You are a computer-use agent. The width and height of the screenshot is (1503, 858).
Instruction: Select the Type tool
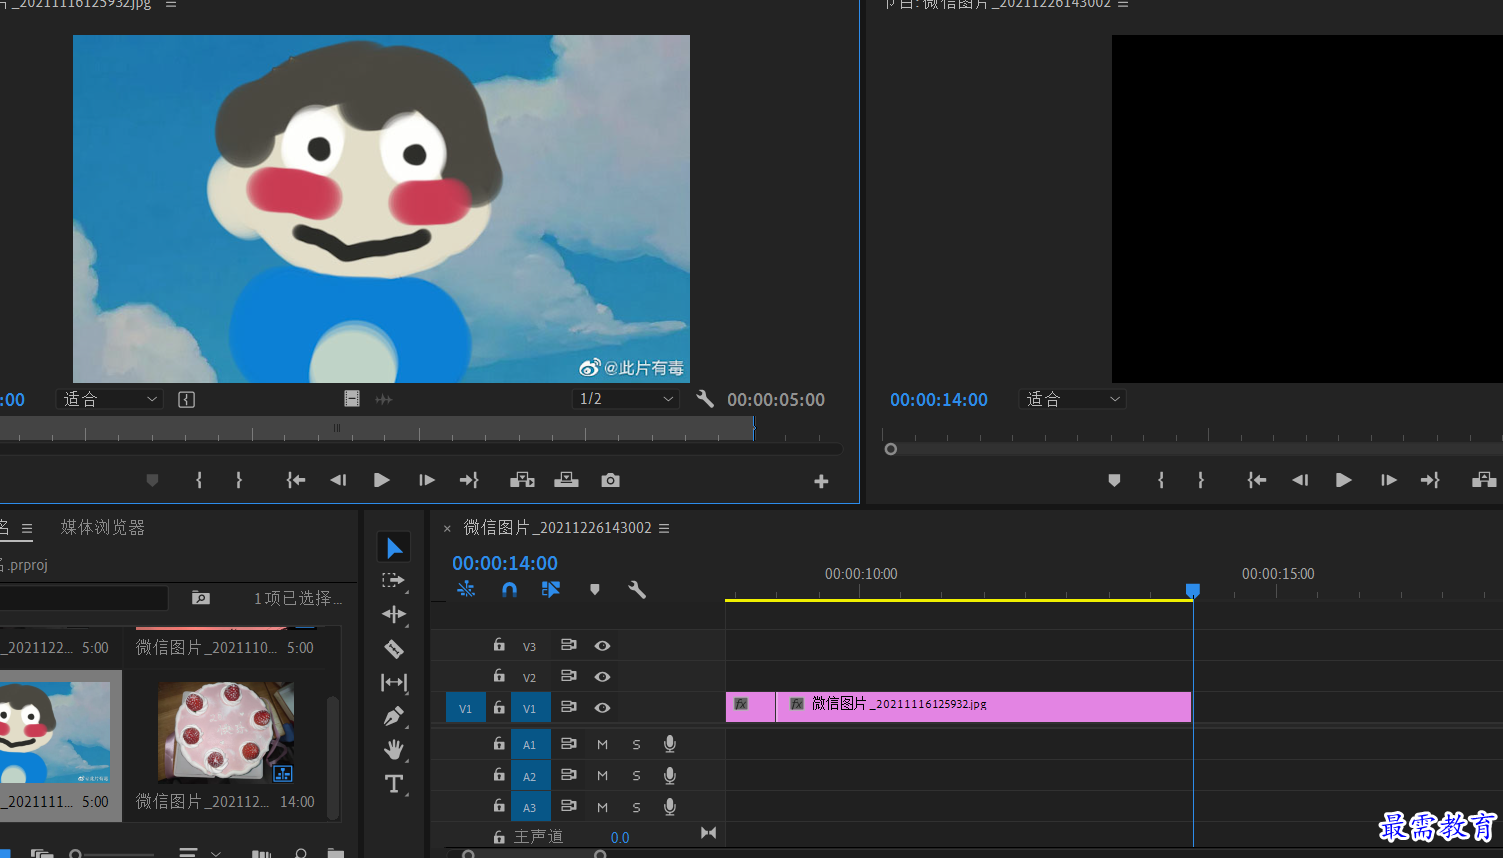click(x=394, y=784)
